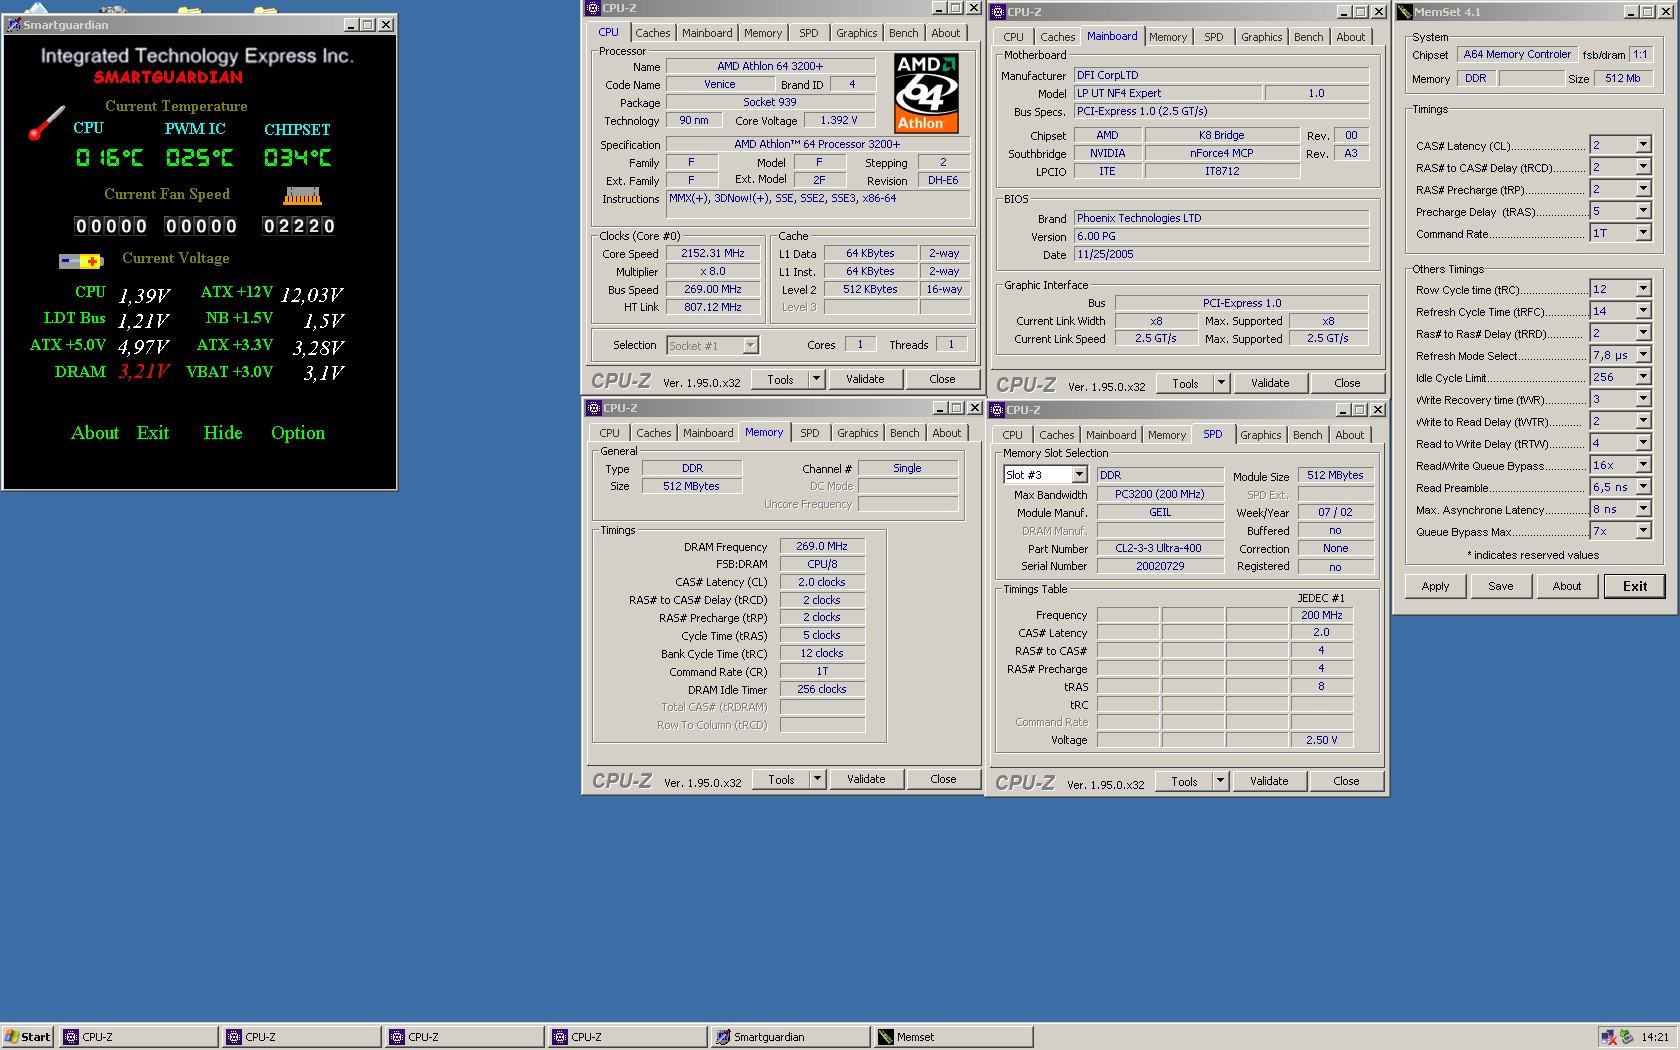Screen dimensions: 1680x1050
Task: Click Exit button in MemSet
Action: tap(1634, 586)
